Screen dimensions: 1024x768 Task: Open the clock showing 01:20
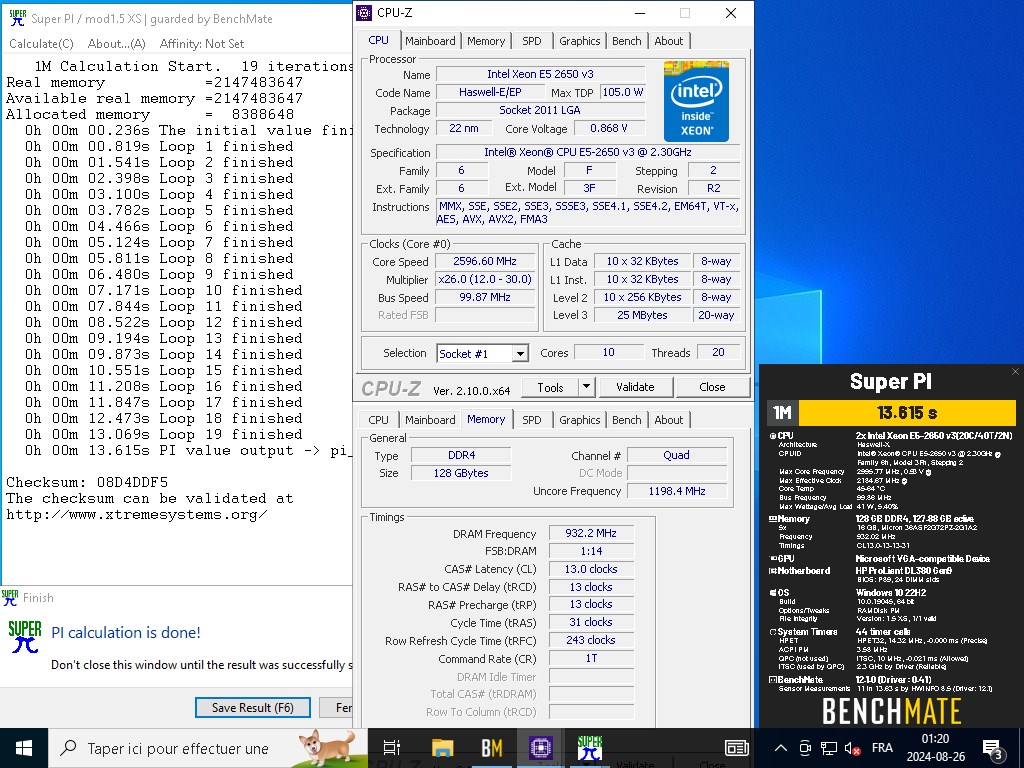coord(935,748)
